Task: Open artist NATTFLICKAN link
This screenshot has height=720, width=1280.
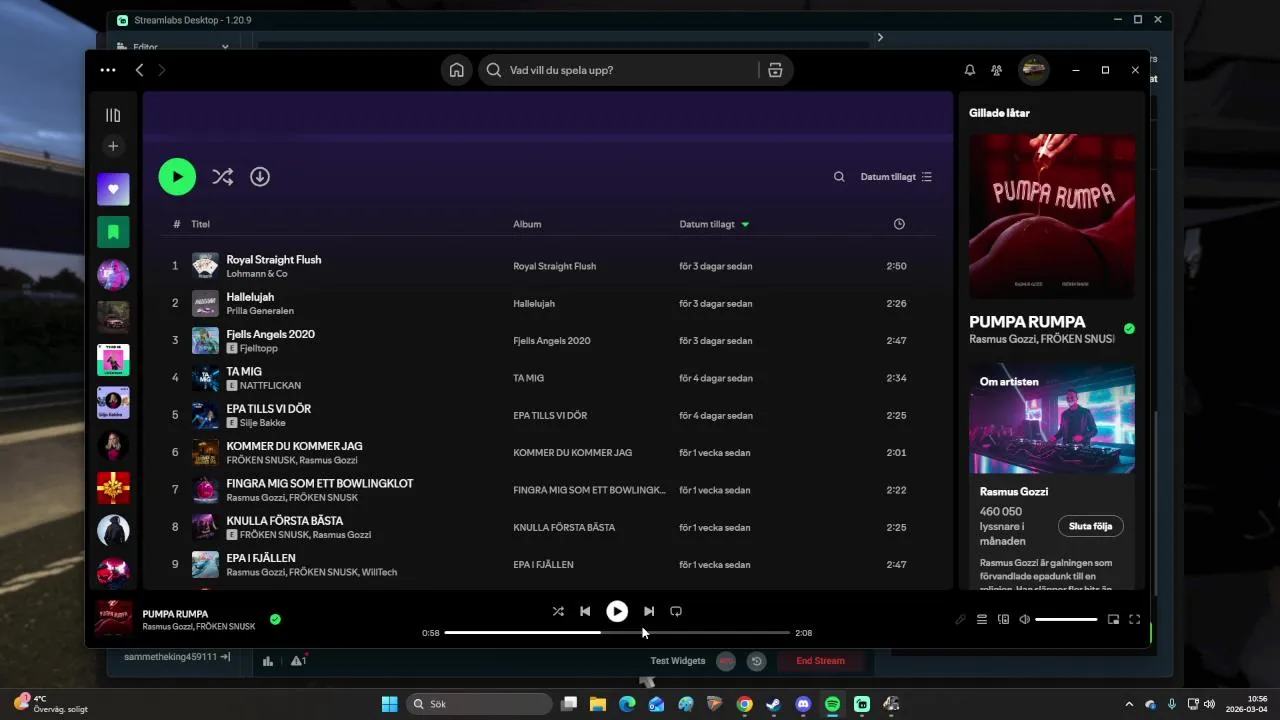Action: click(x=270, y=385)
